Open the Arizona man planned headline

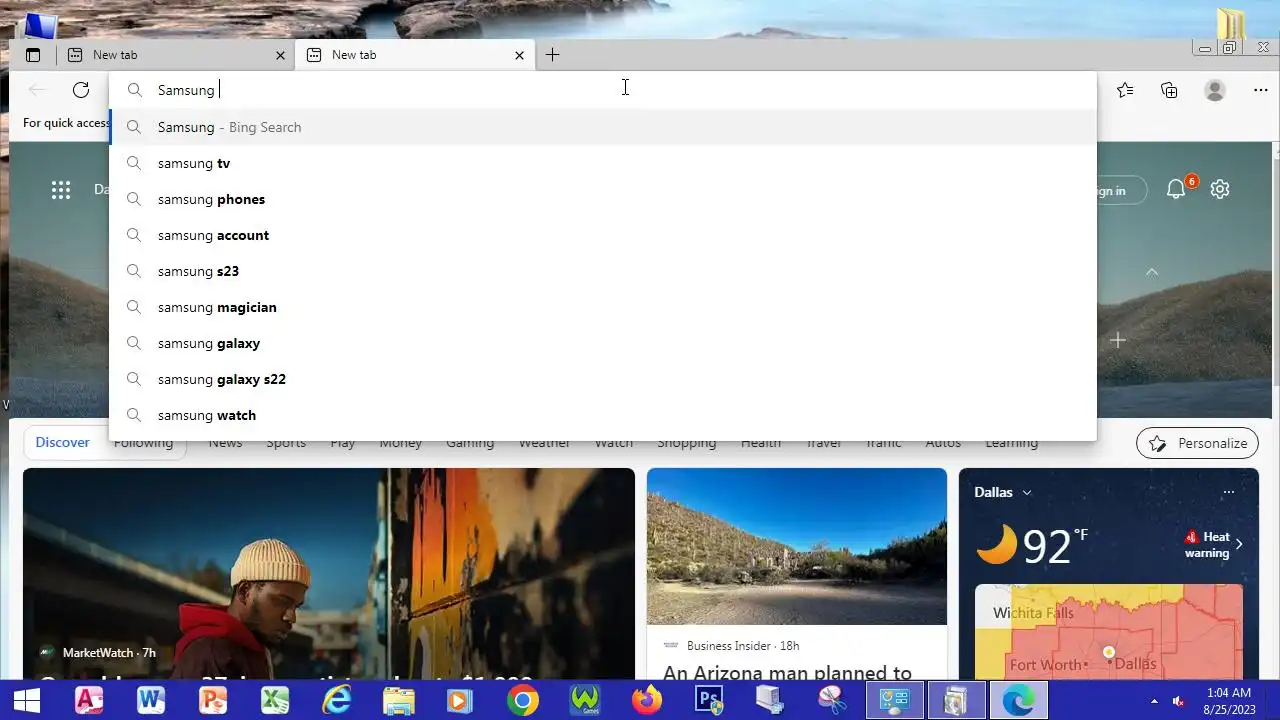coord(788,673)
